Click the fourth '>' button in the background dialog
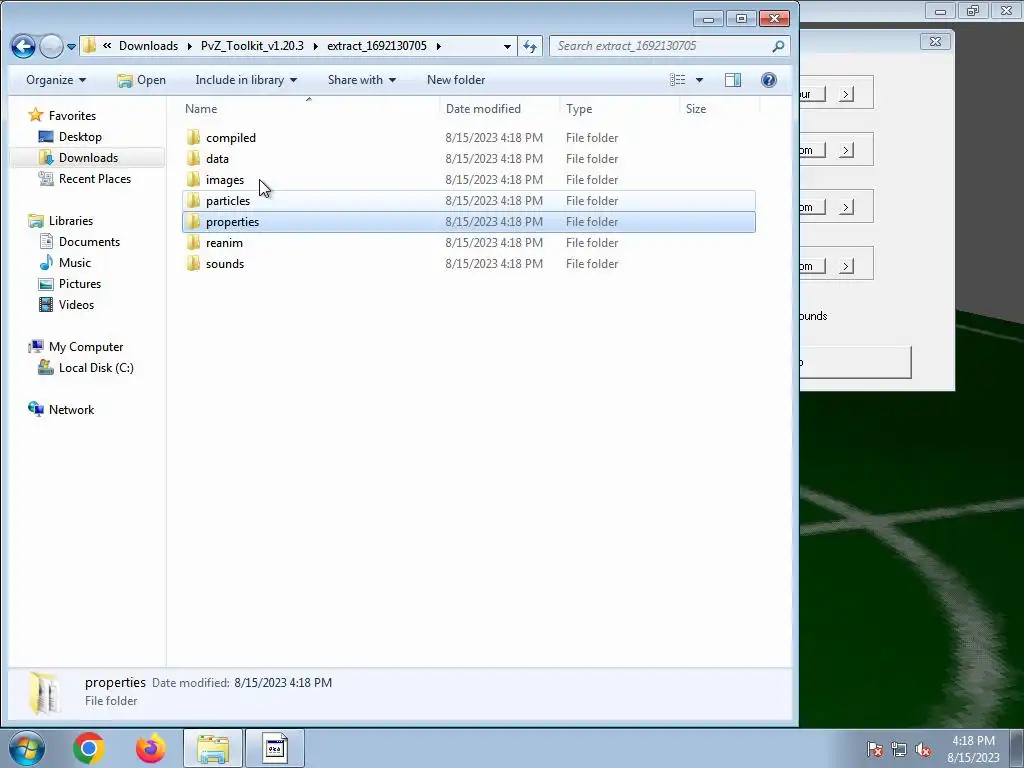Viewport: 1024px width, 768px height. tap(846, 266)
